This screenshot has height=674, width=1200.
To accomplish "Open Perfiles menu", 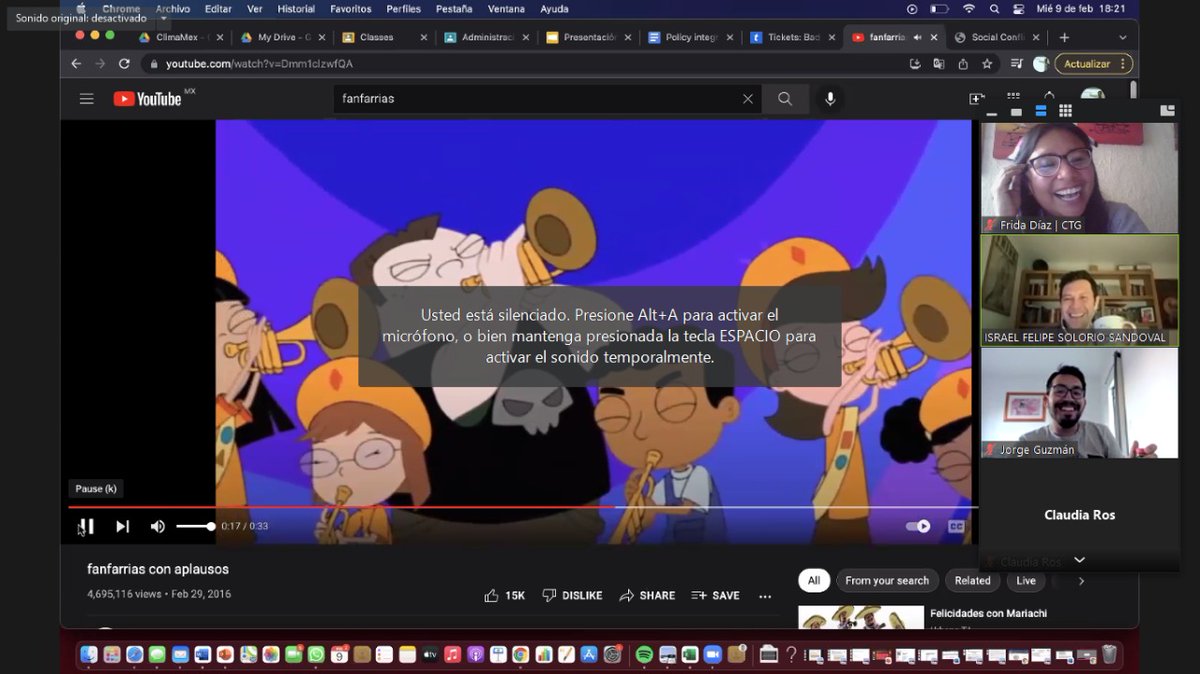I will (403, 9).
